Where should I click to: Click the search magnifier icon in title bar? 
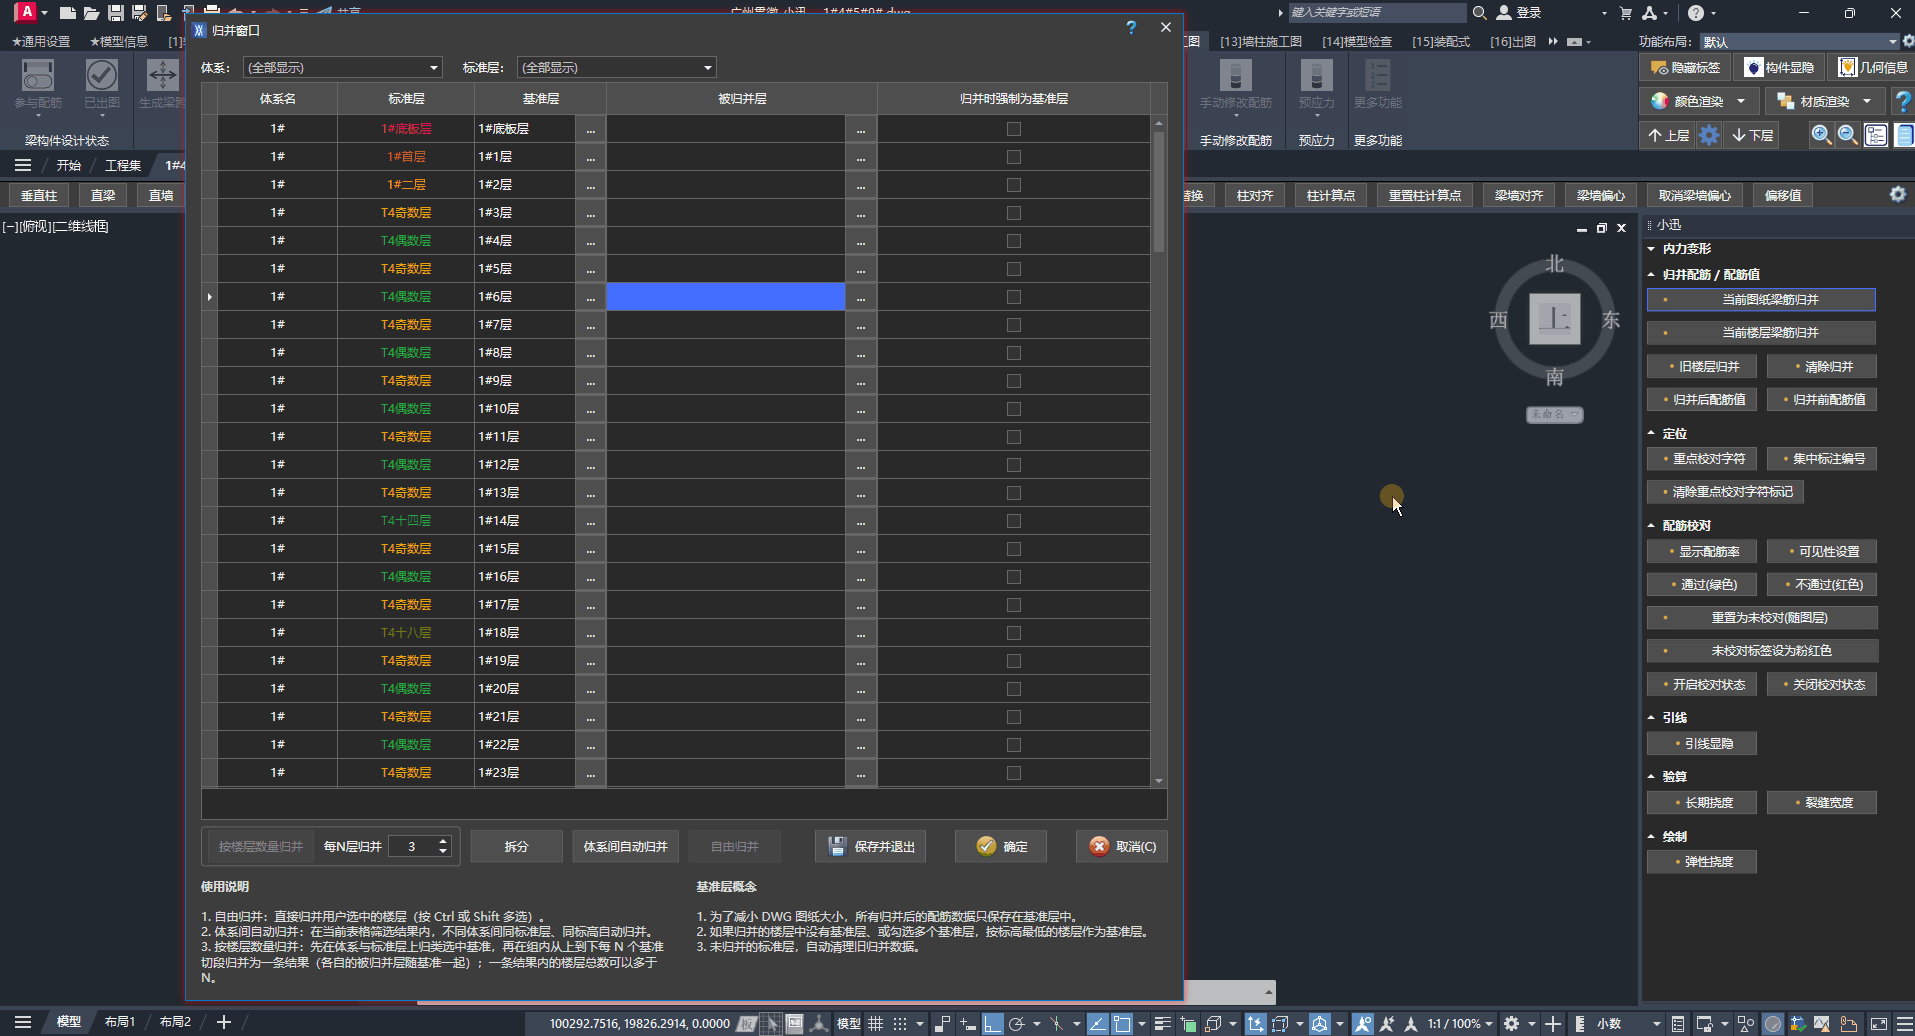click(x=1480, y=13)
